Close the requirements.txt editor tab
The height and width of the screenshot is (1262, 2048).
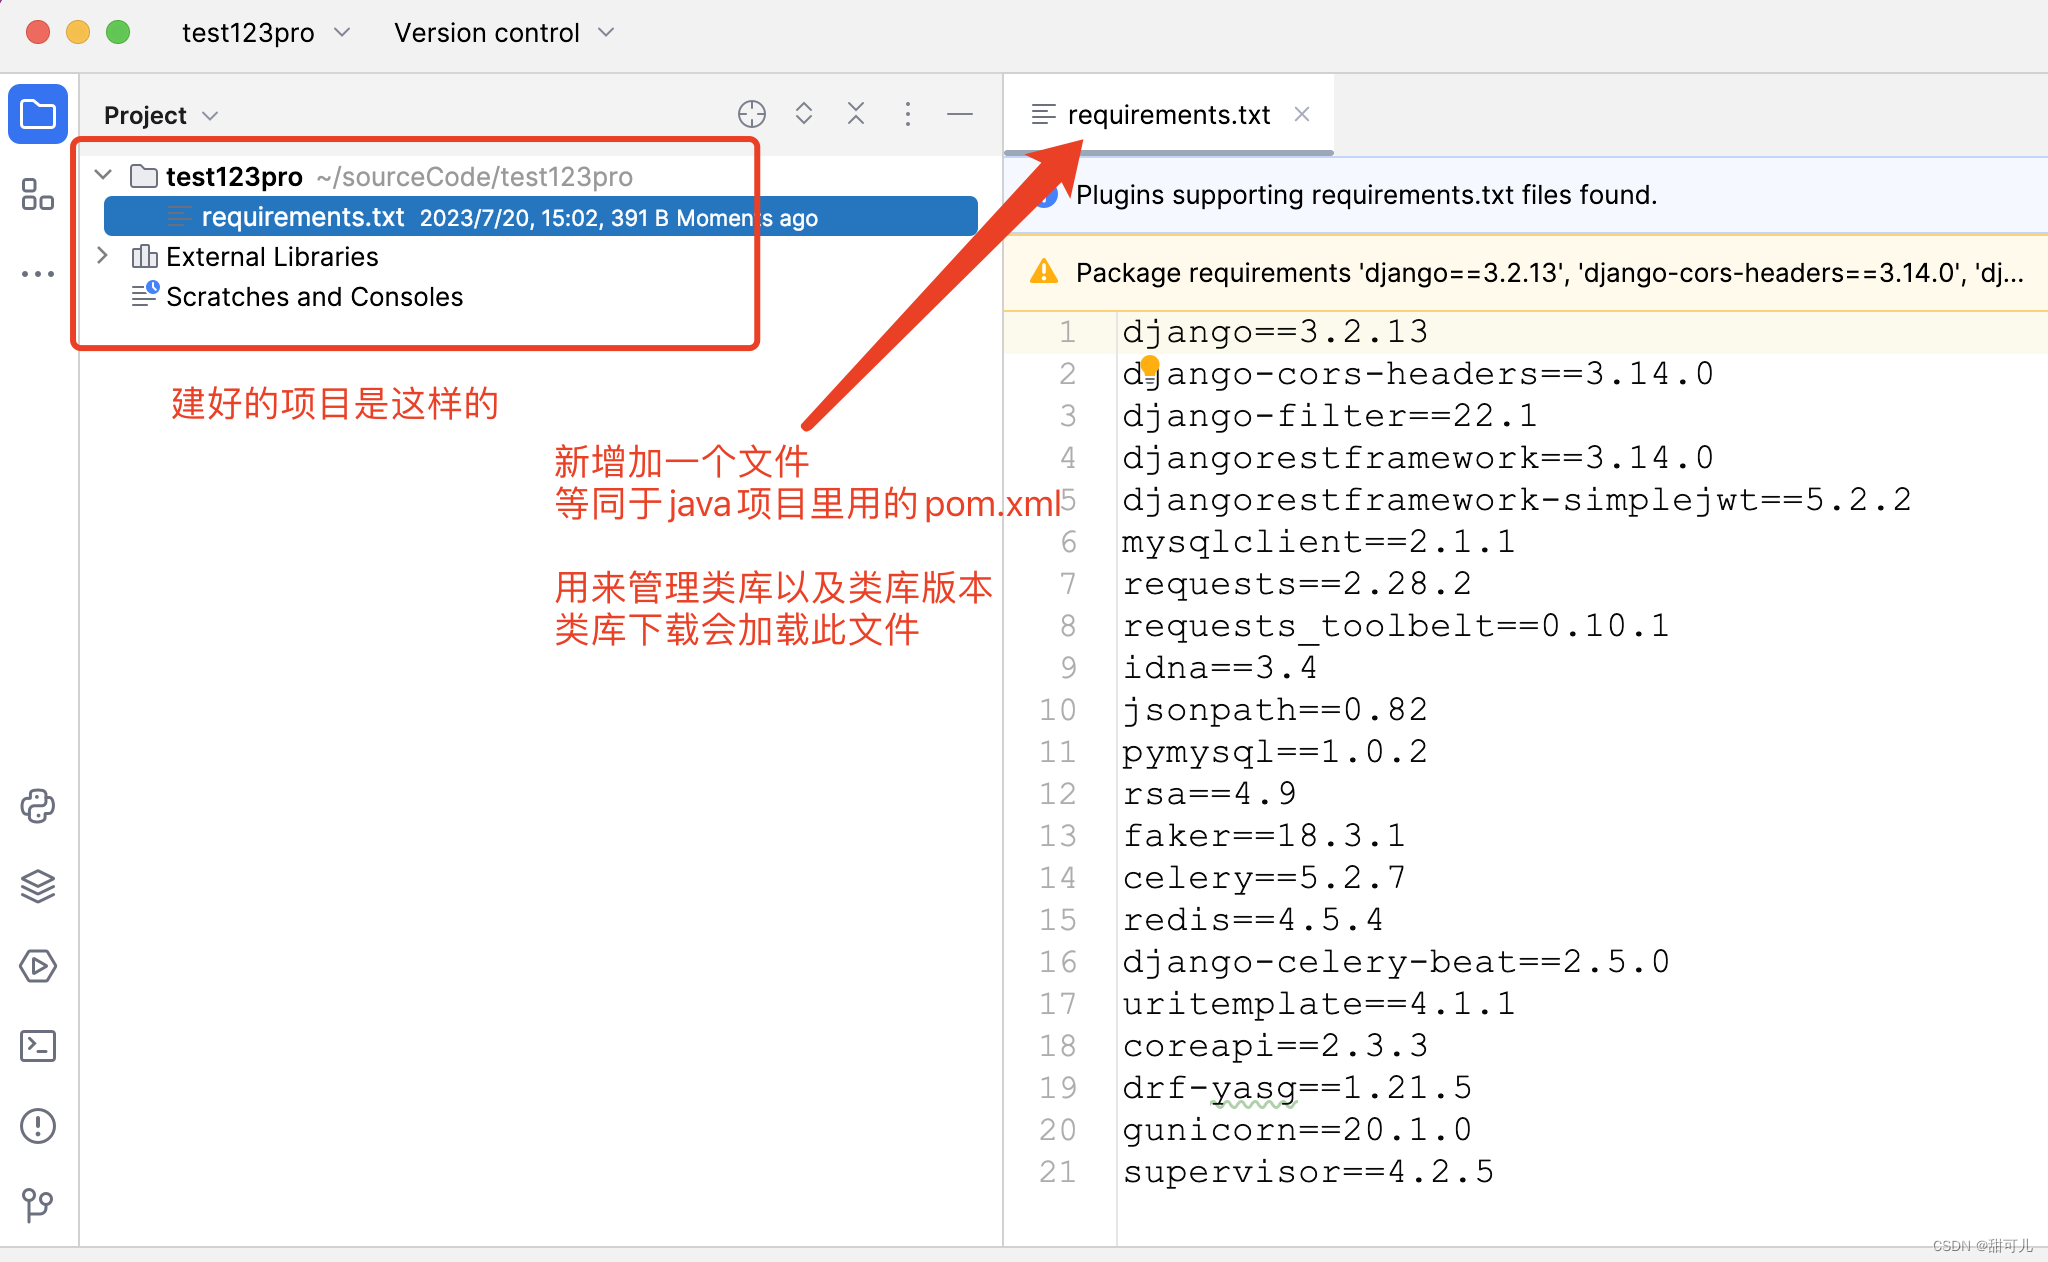pos(1302,114)
